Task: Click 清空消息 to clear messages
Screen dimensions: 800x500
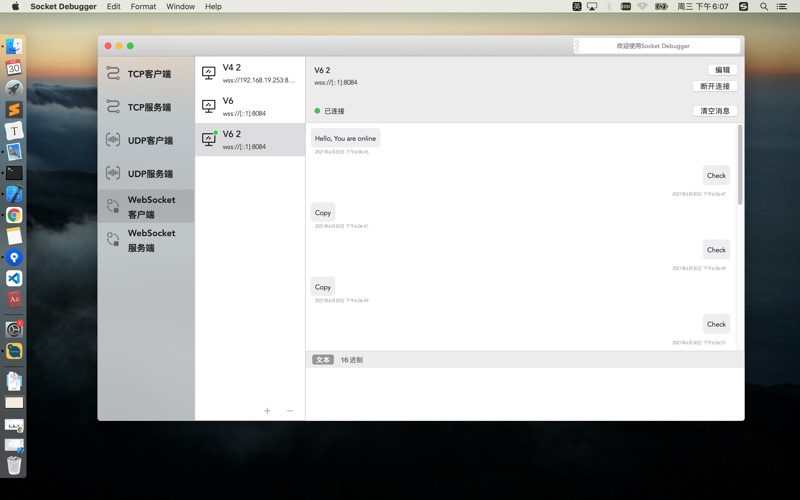Action: coord(715,111)
